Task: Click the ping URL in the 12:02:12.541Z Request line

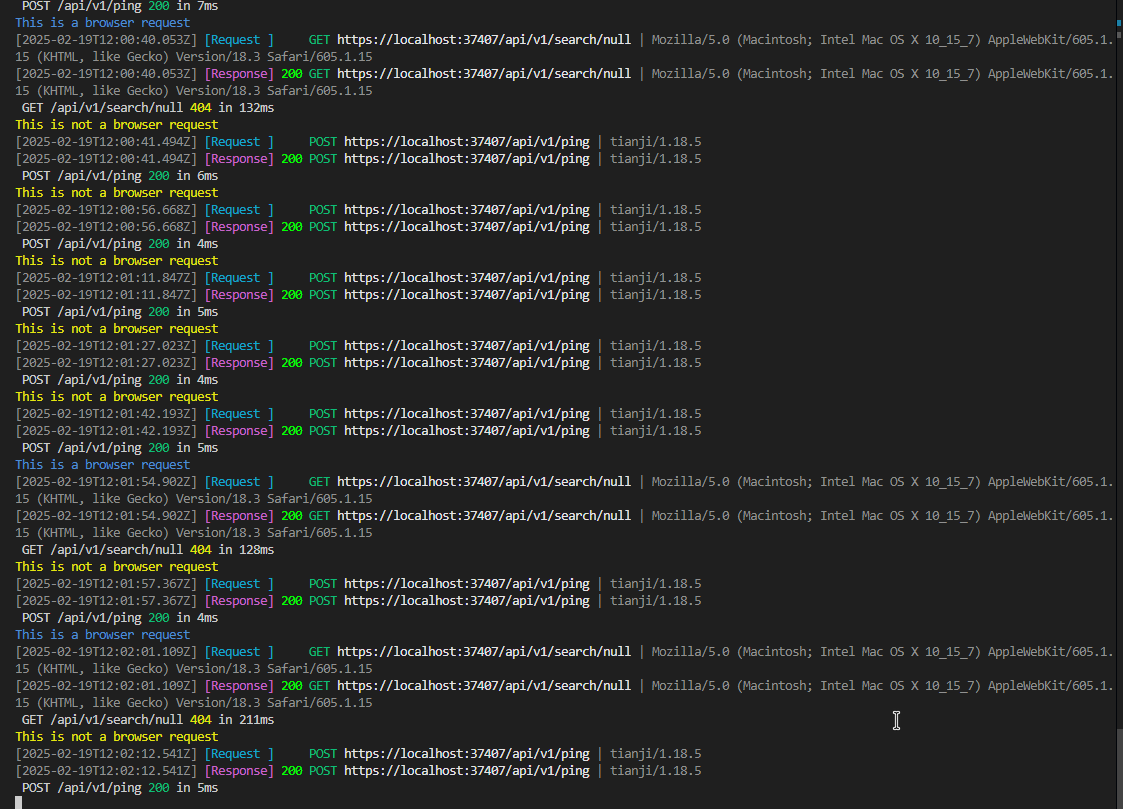Action: click(x=467, y=754)
